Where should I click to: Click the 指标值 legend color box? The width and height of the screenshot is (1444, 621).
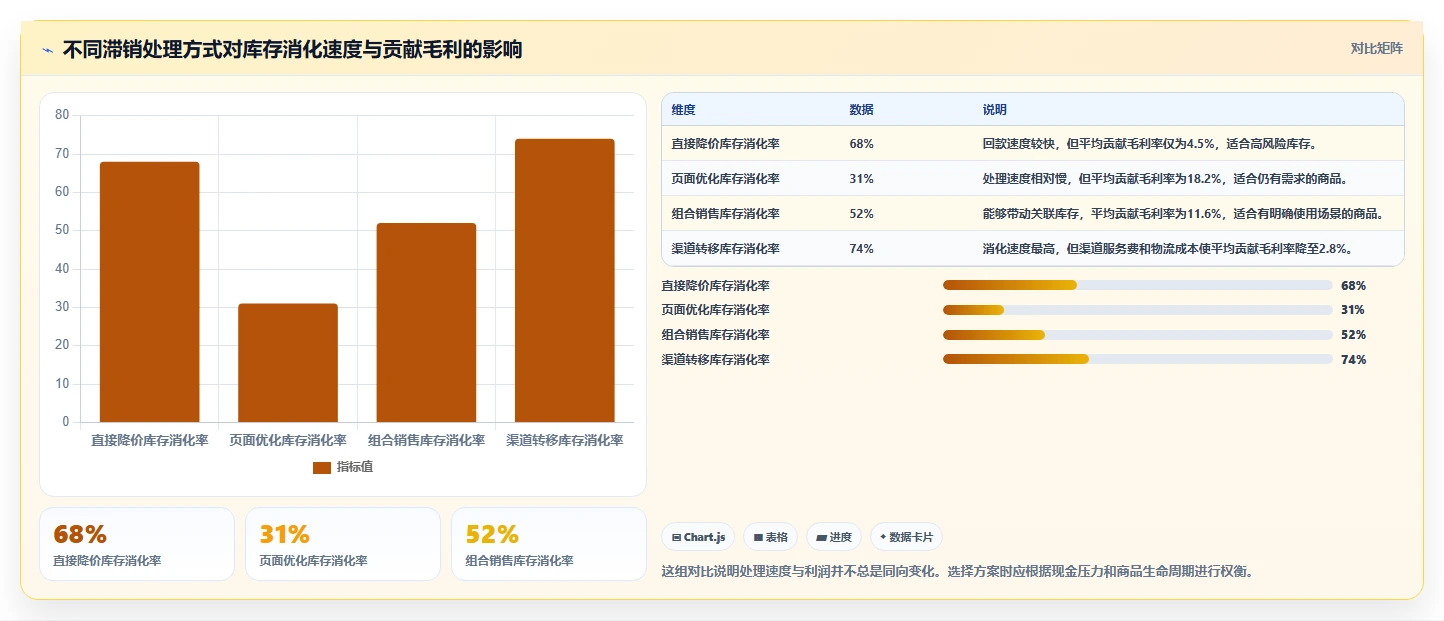pos(322,467)
